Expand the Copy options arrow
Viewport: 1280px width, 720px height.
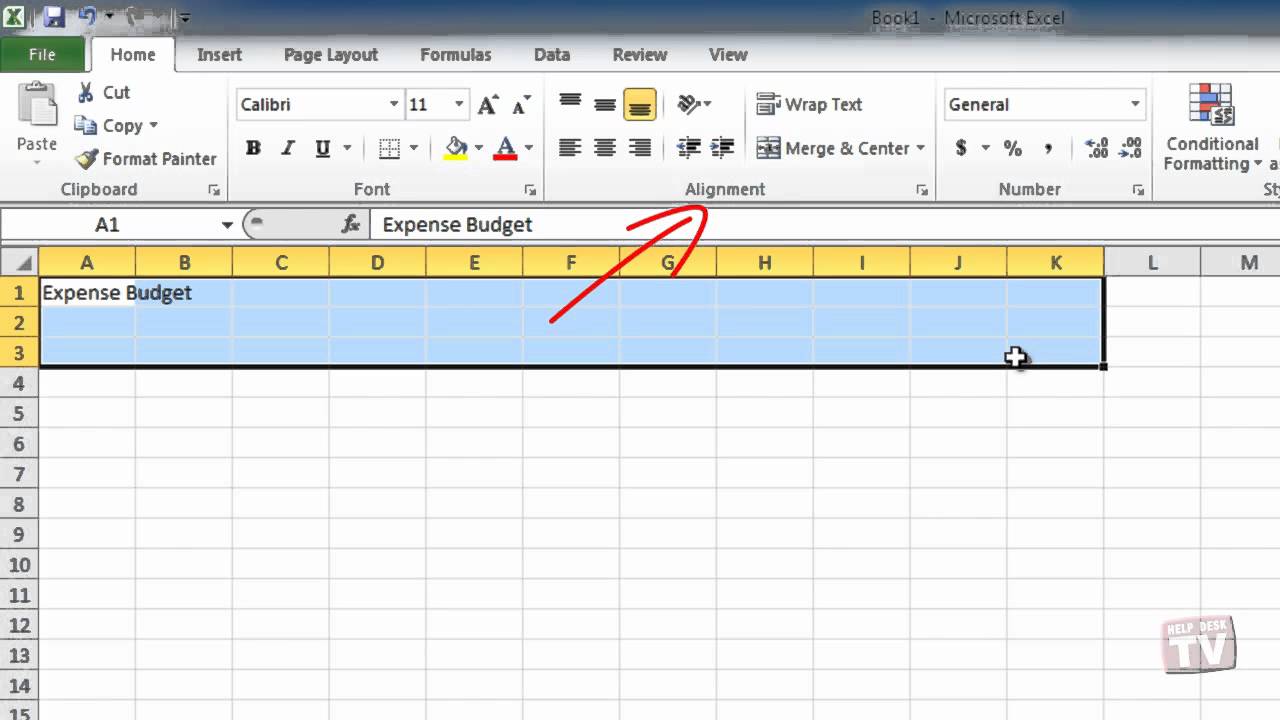tap(153, 125)
